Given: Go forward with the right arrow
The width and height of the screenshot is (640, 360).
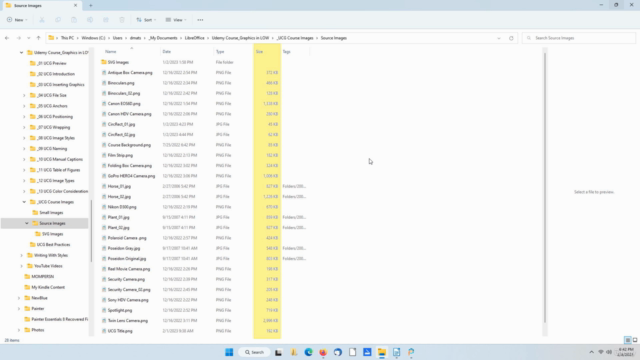Looking at the screenshot, I should 18,38.
